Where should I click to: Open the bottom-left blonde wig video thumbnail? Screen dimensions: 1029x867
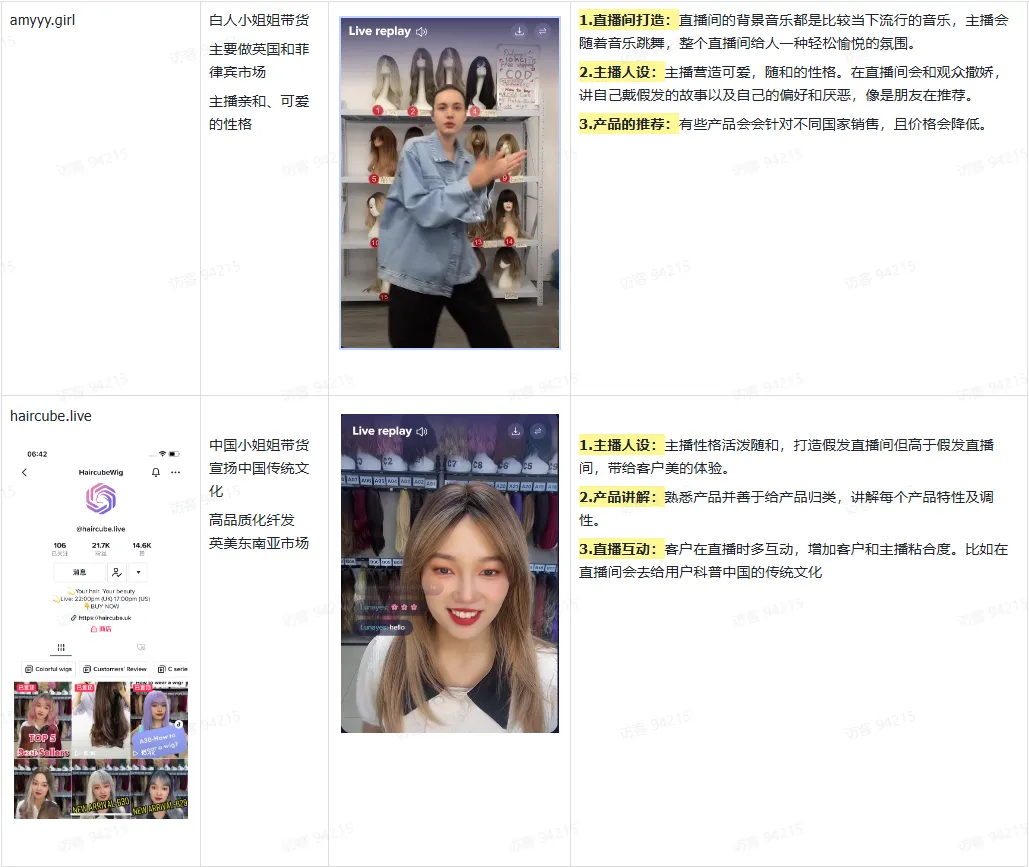coord(43,789)
